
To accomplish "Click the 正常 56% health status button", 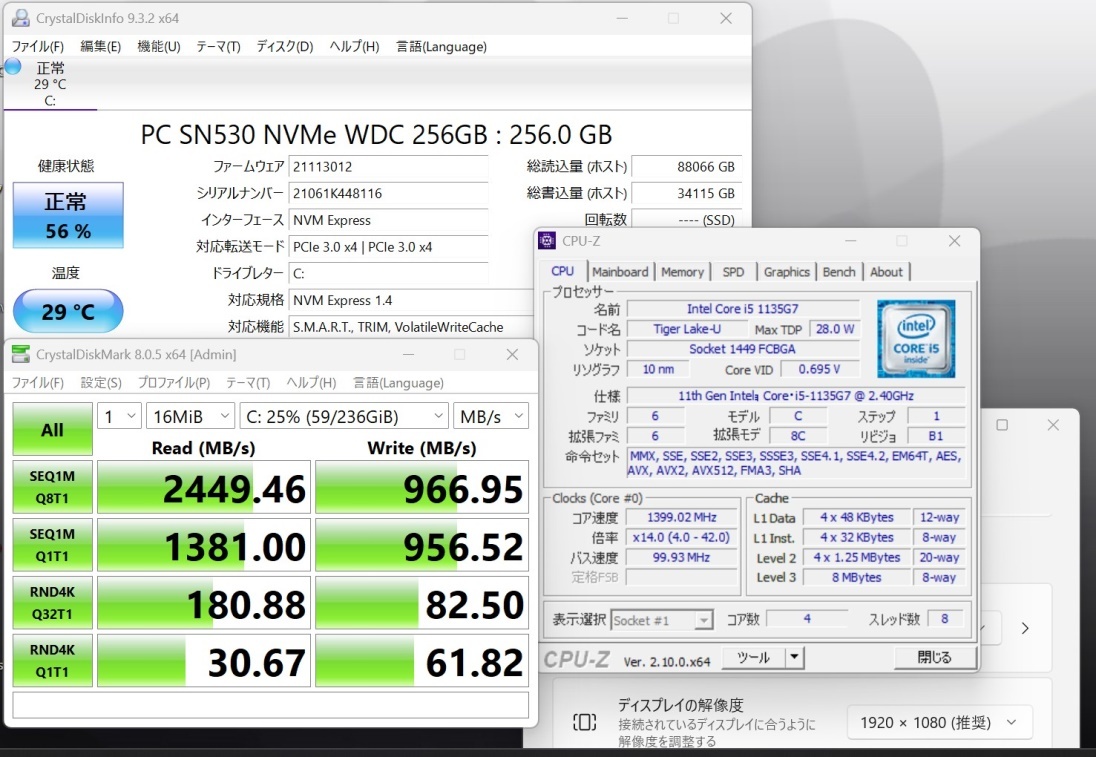I will tap(68, 215).
